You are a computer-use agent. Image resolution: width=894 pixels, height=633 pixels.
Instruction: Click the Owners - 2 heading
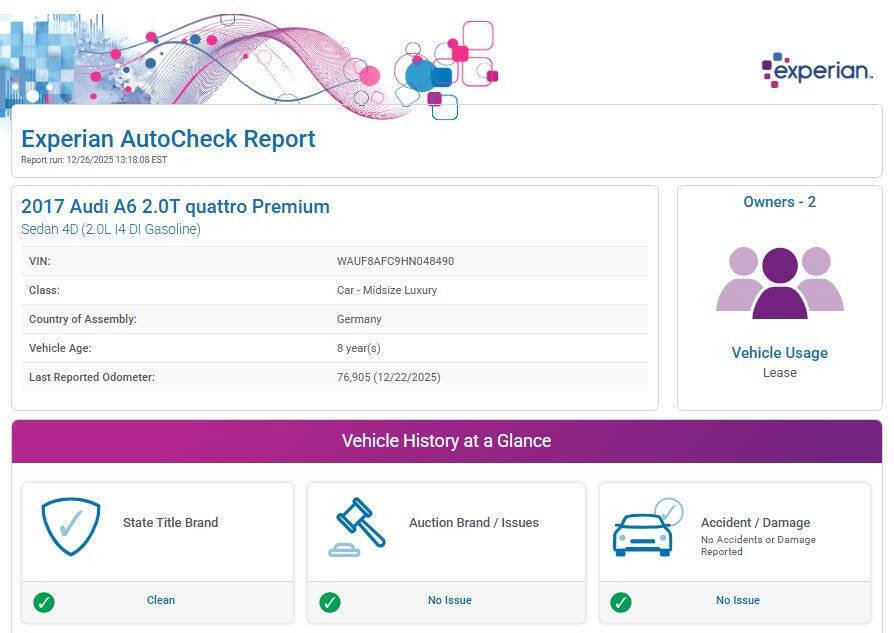(779, 202)
